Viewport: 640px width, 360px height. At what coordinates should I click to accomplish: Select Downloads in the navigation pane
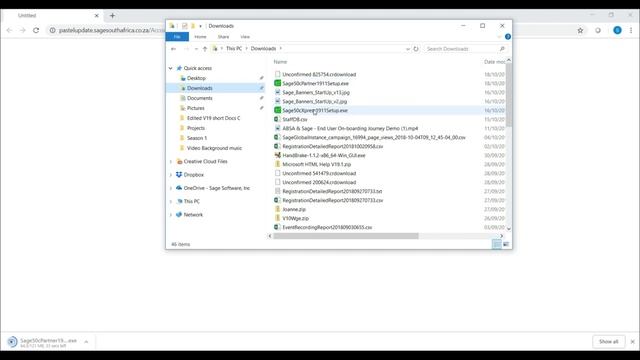coord(200,88)
